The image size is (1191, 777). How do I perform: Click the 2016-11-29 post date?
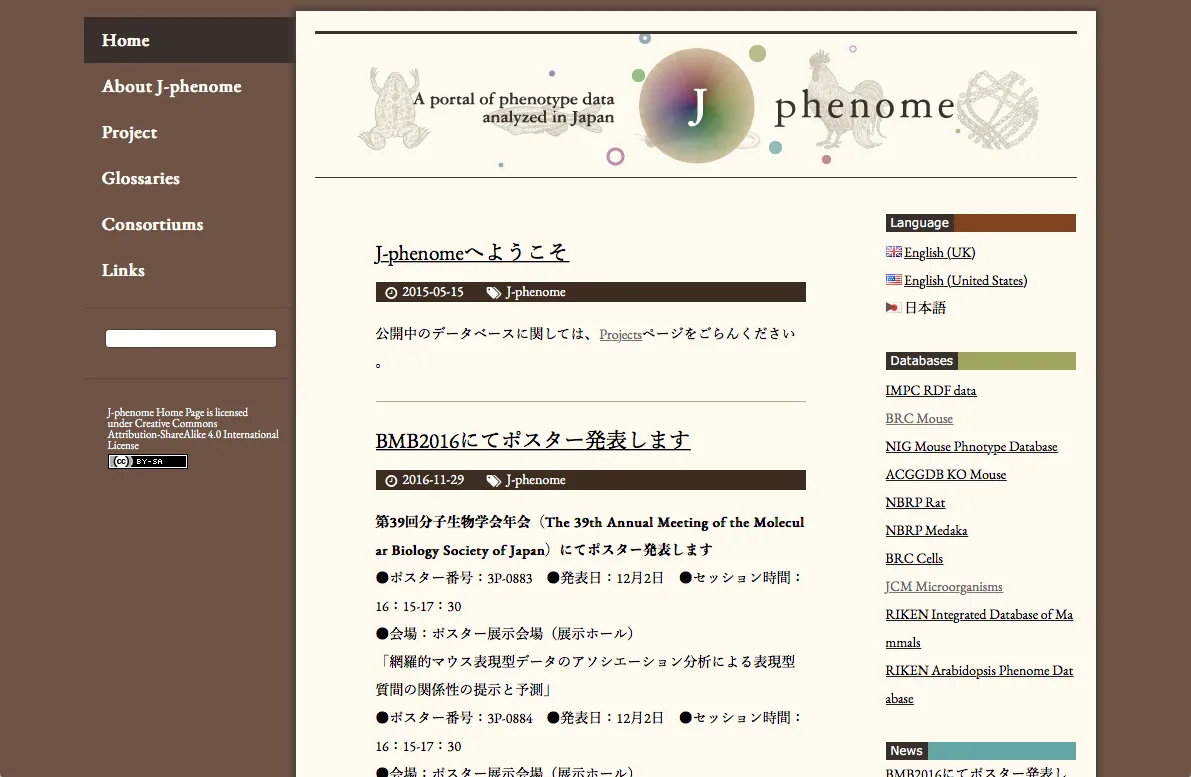433,479
